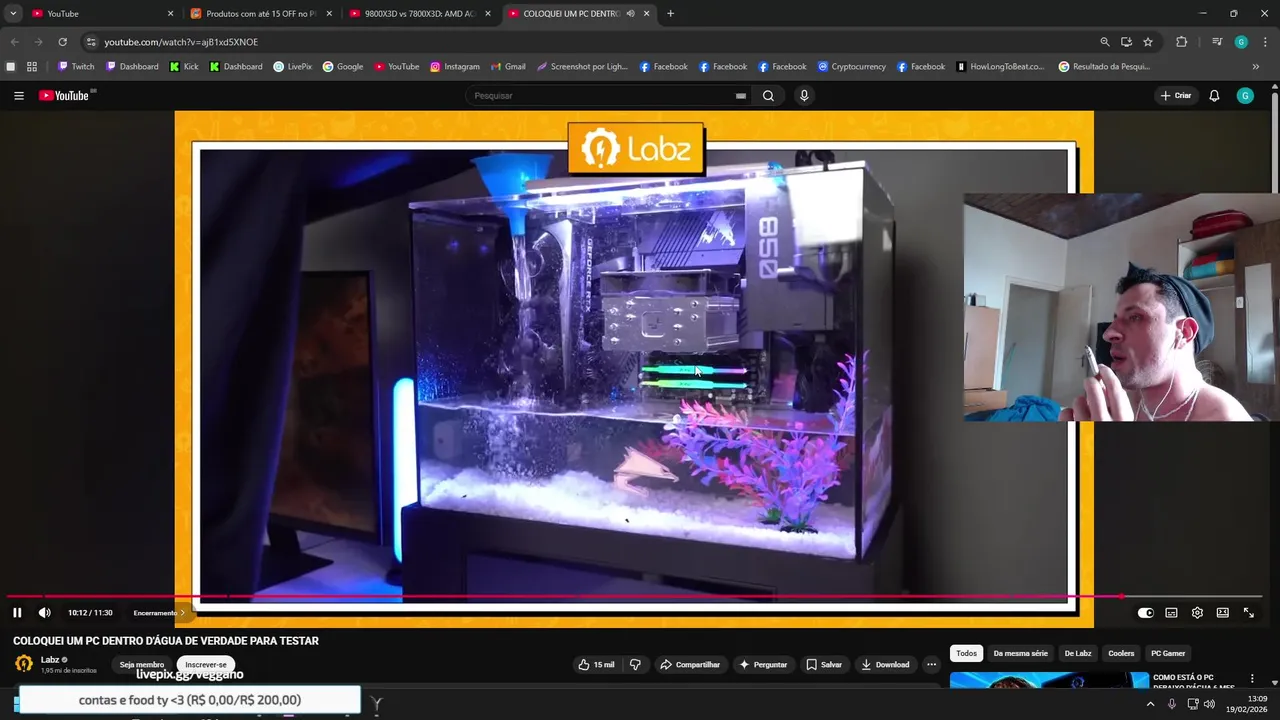Open the taskbar volume speaker icon

1209,704
